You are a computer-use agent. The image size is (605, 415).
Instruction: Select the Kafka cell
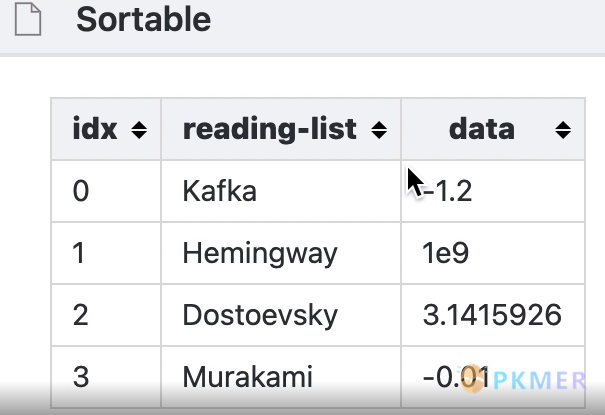[x=281, y=191]
